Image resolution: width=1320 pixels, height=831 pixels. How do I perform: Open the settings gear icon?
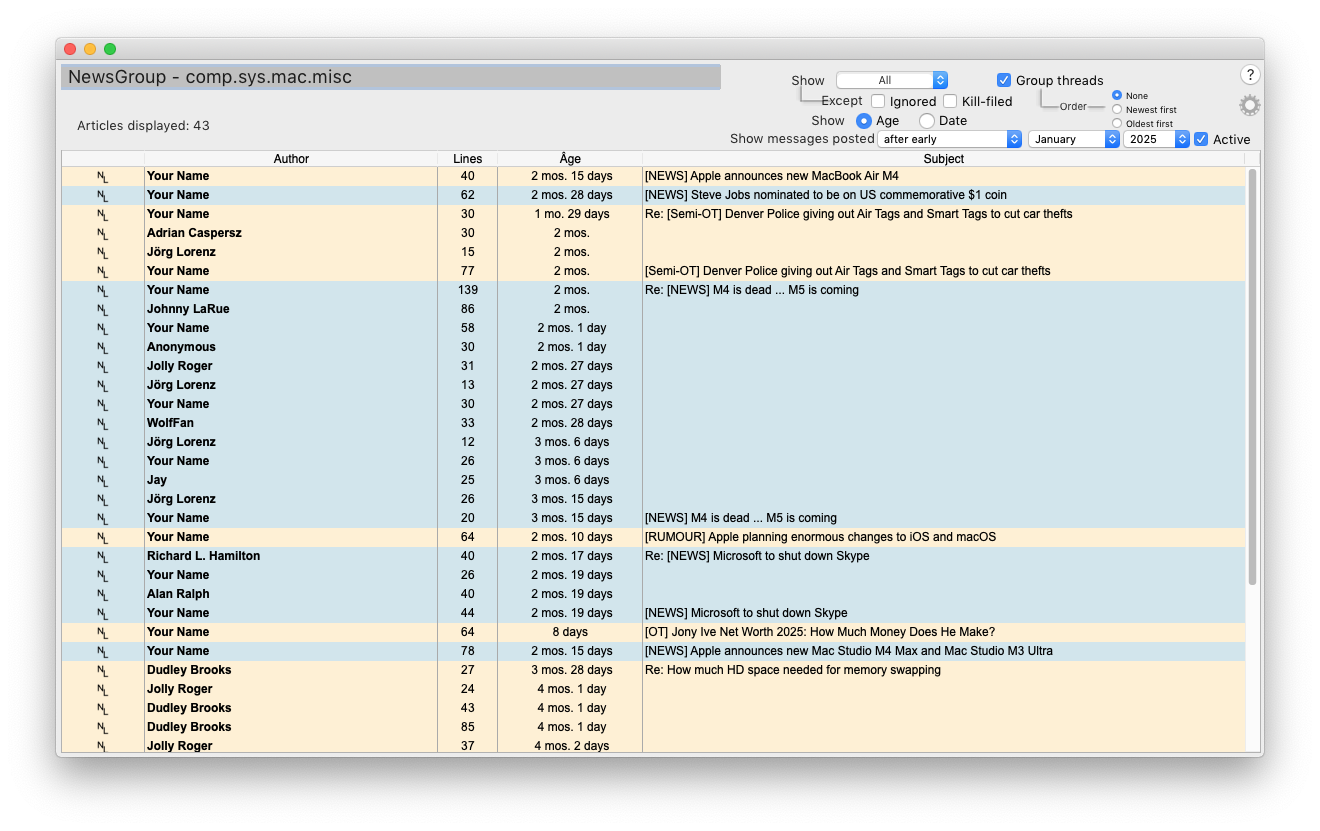(1248, 105)
